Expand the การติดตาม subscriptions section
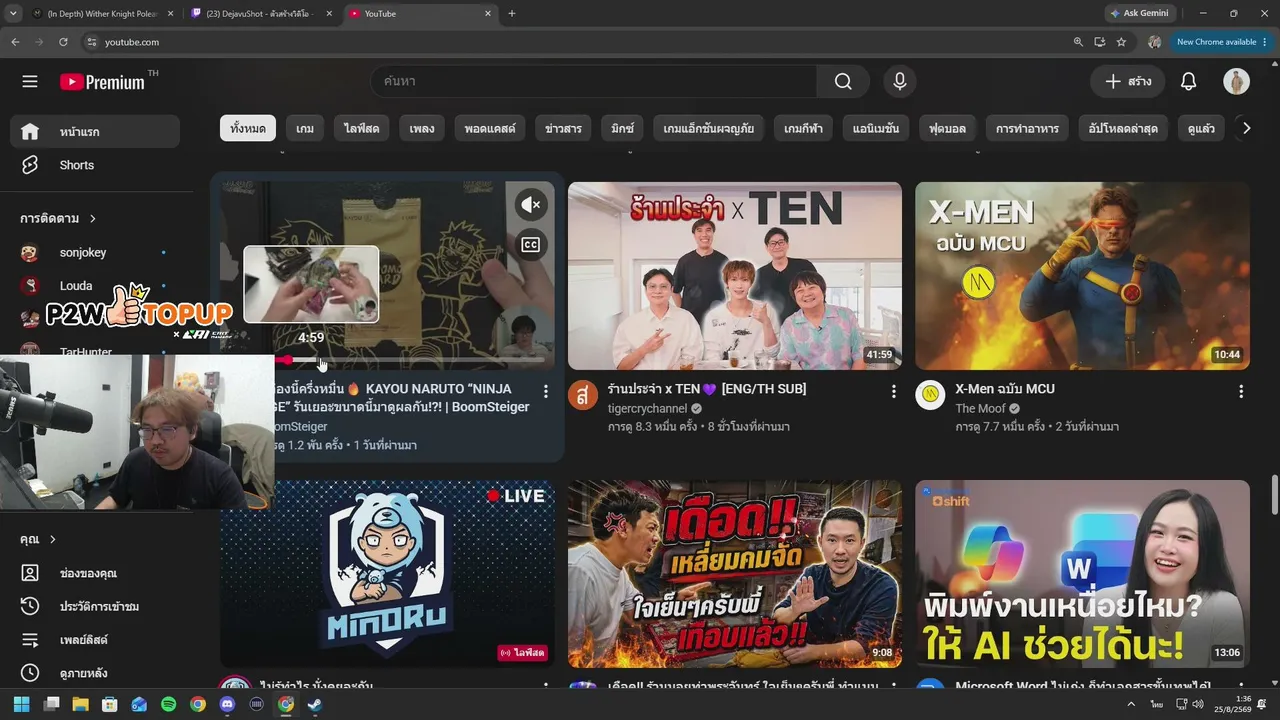The width and height of the screenshot is (1280, 720). pos(59,218)
